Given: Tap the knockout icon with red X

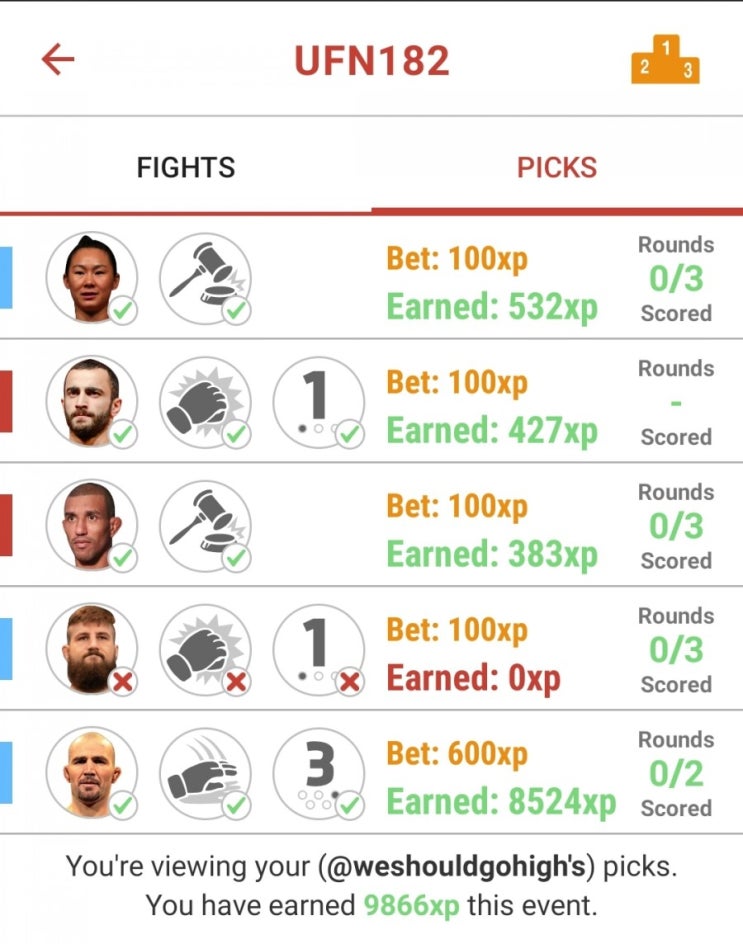Looking at the screenshot, I should pos(205,650).
